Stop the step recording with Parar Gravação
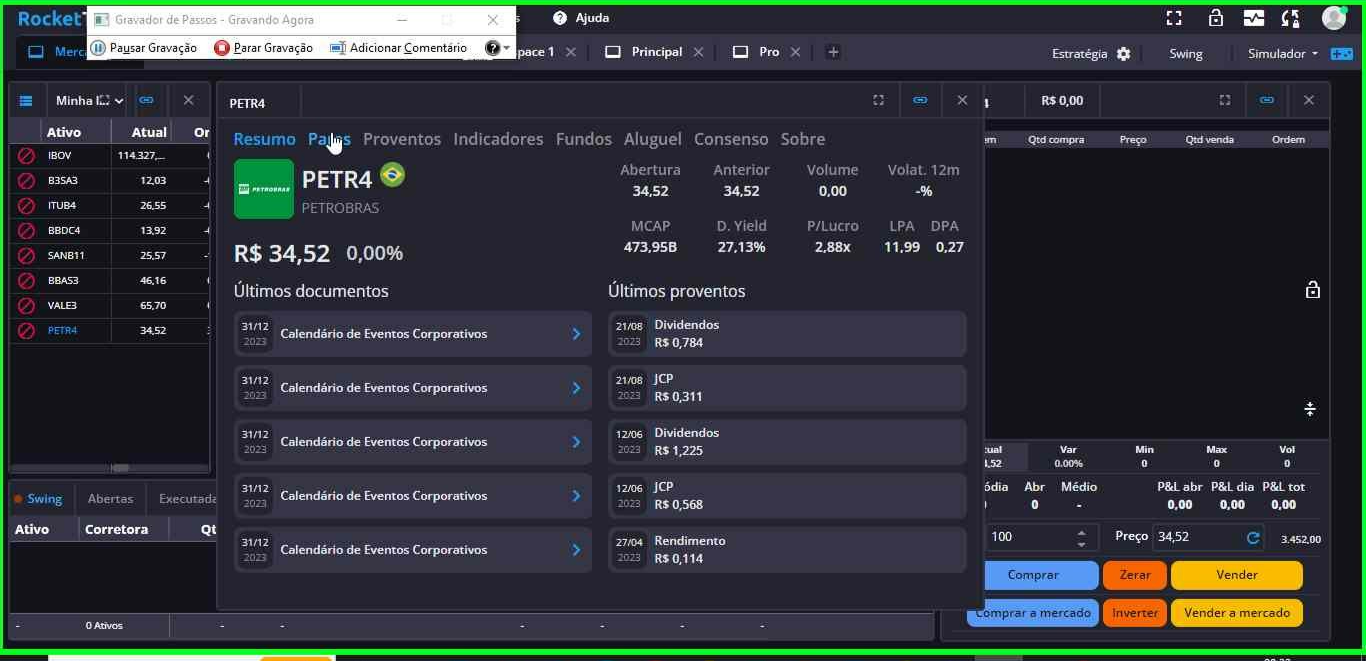Screen dimensions: 1366x661 (x=264, y=48)
